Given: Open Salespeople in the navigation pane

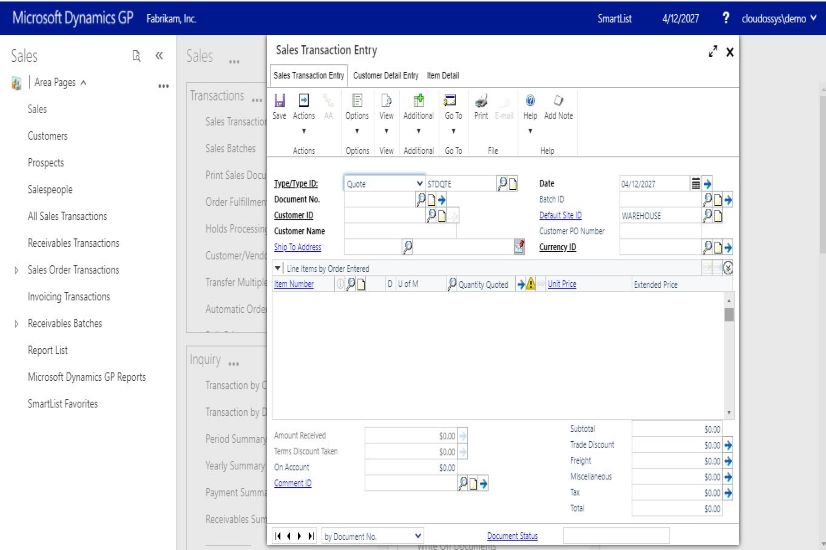Looking at the screenshot, I should click(50, 190).
